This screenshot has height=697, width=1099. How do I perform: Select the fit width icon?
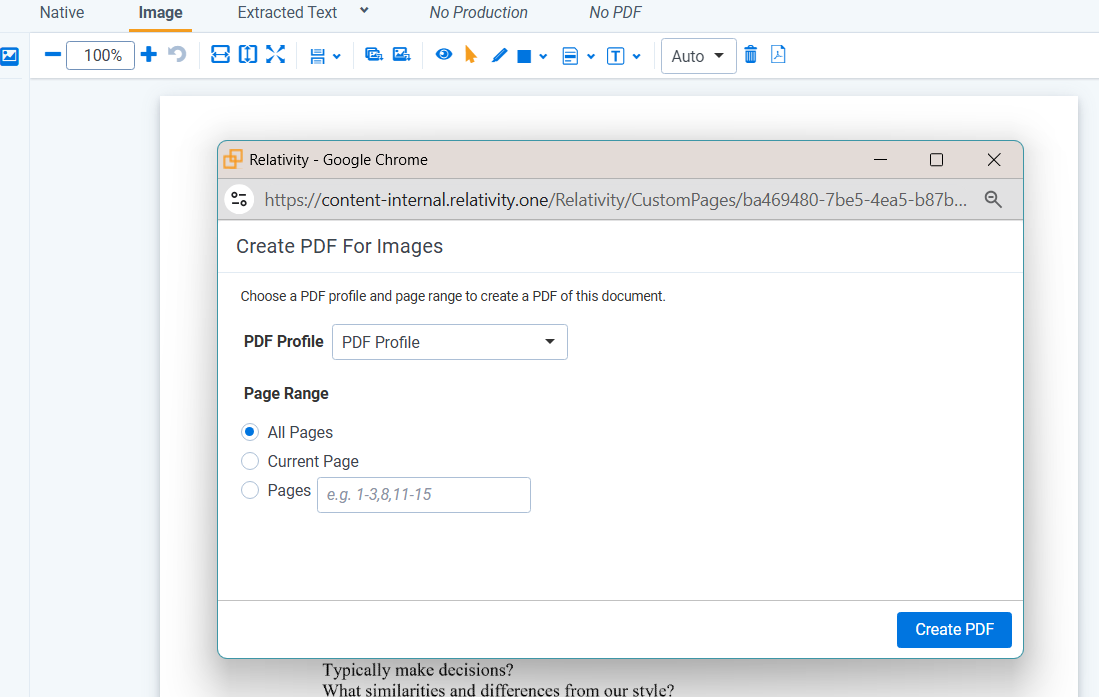(220, 55)
